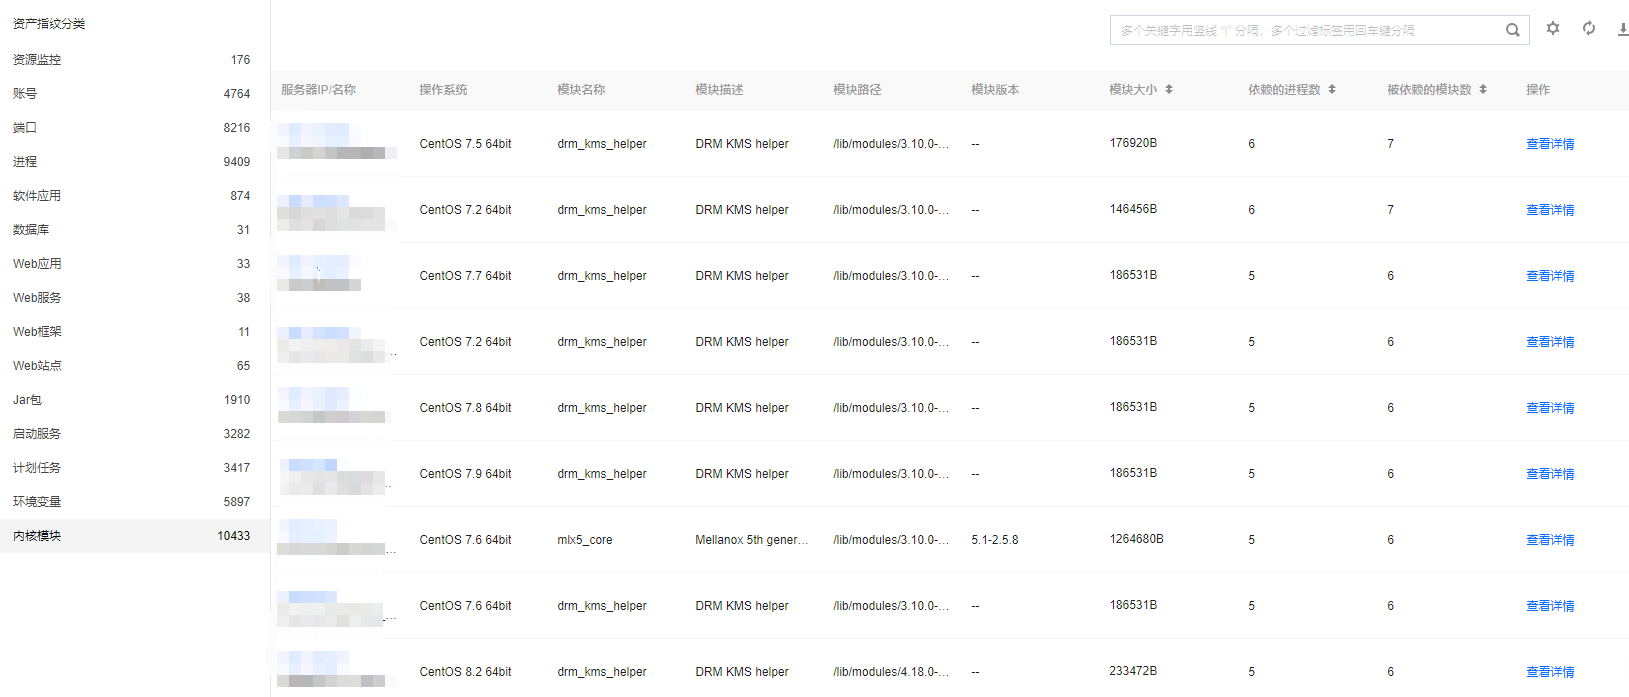Click 查看详情 on the CentOS 7.9 row
Viewport: 1629px width, 697px height.
coord(1549,474)
